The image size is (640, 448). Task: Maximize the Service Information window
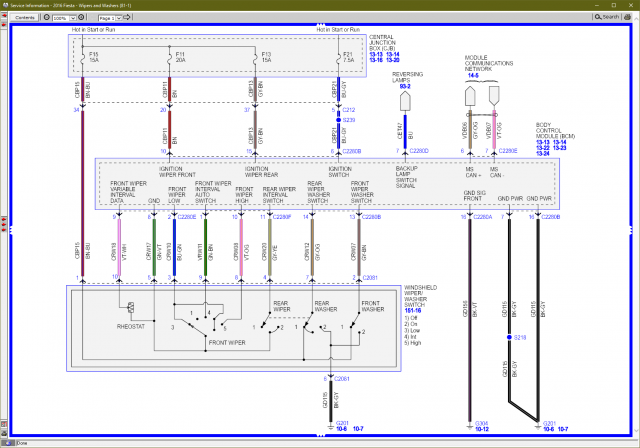[x=614, y=5]
